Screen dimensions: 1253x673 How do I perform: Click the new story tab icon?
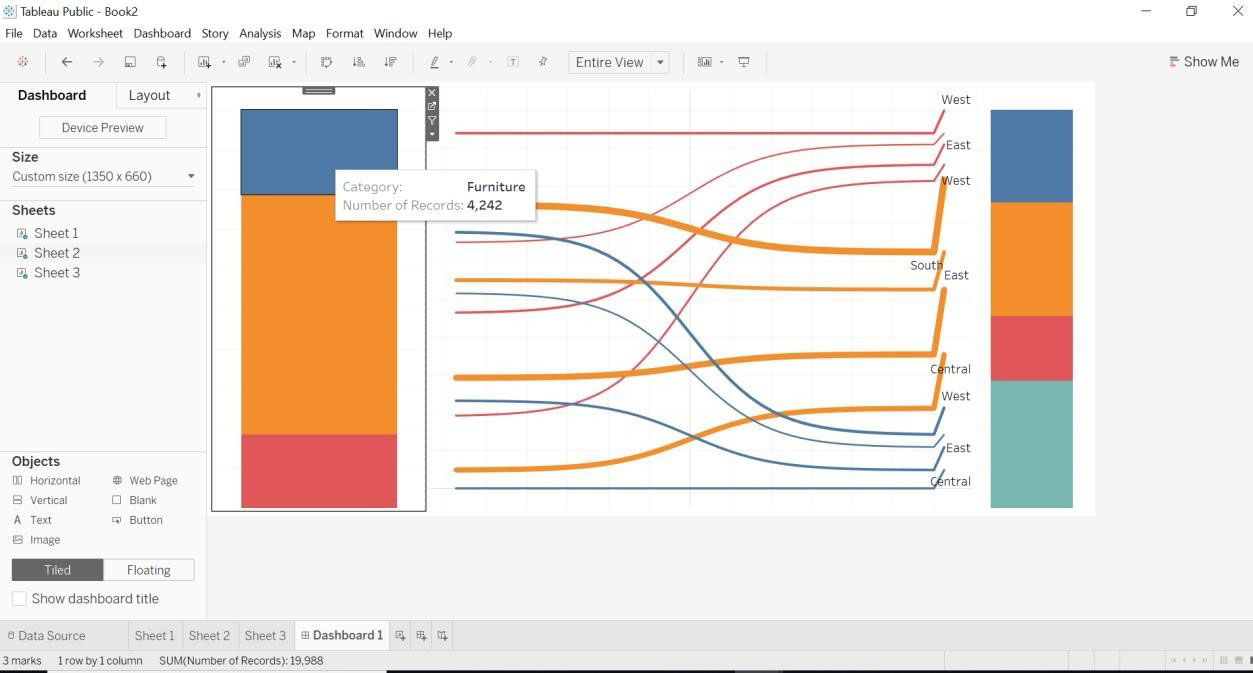[x=442, y=635]
